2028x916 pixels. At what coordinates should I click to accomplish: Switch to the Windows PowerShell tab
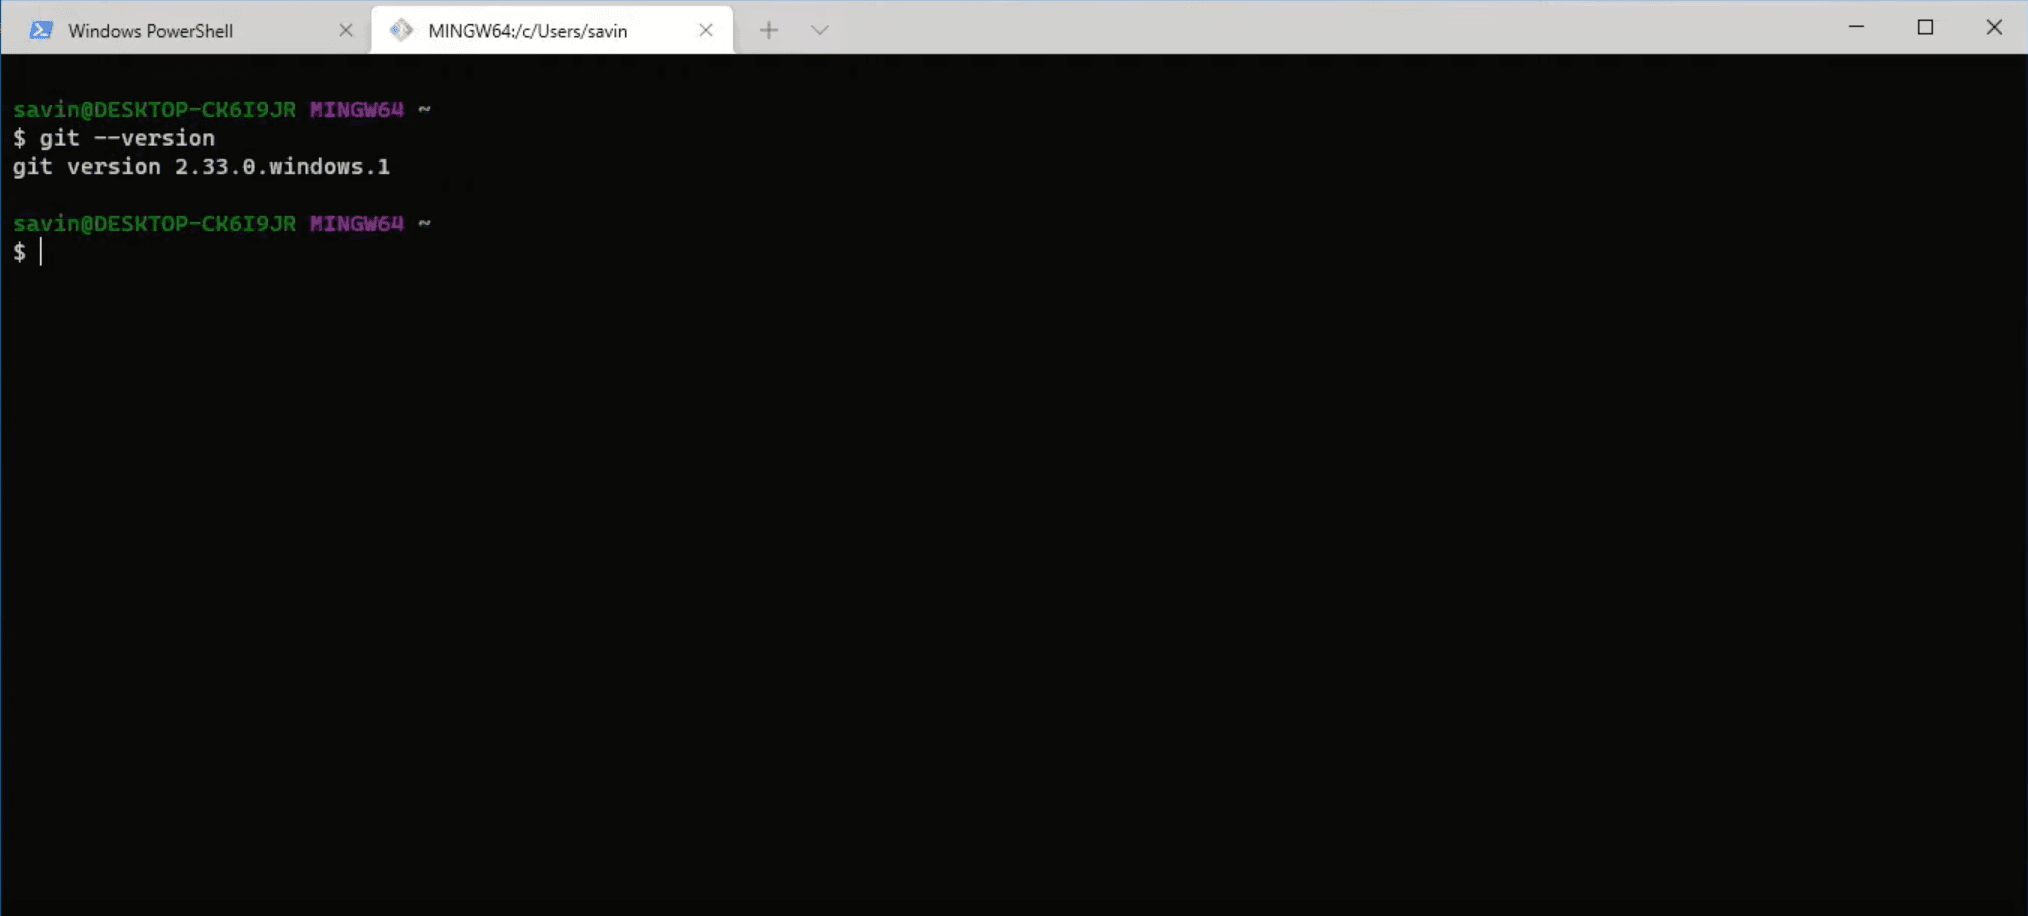(x=150, y=29)
